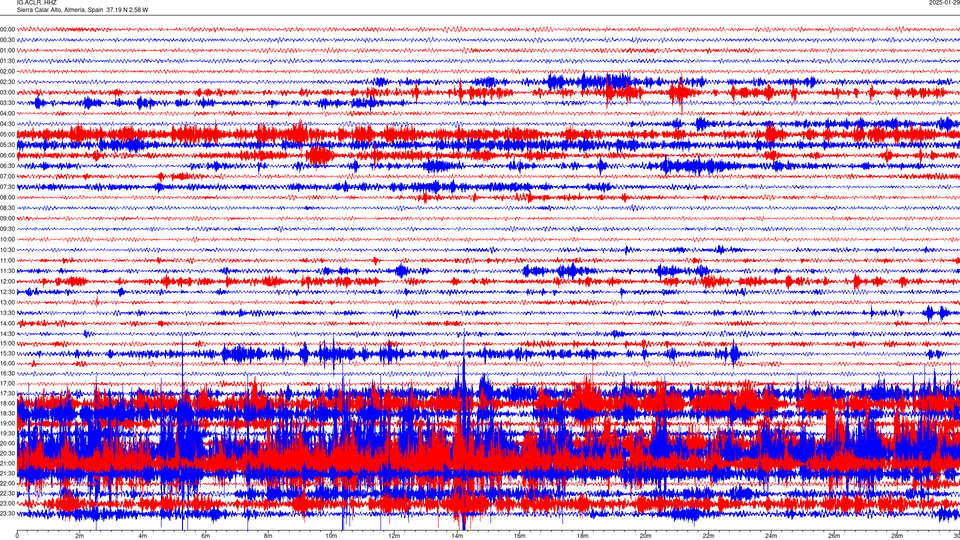Select the 12:00 time row label
Screen dimensions: 960x540
7,281
